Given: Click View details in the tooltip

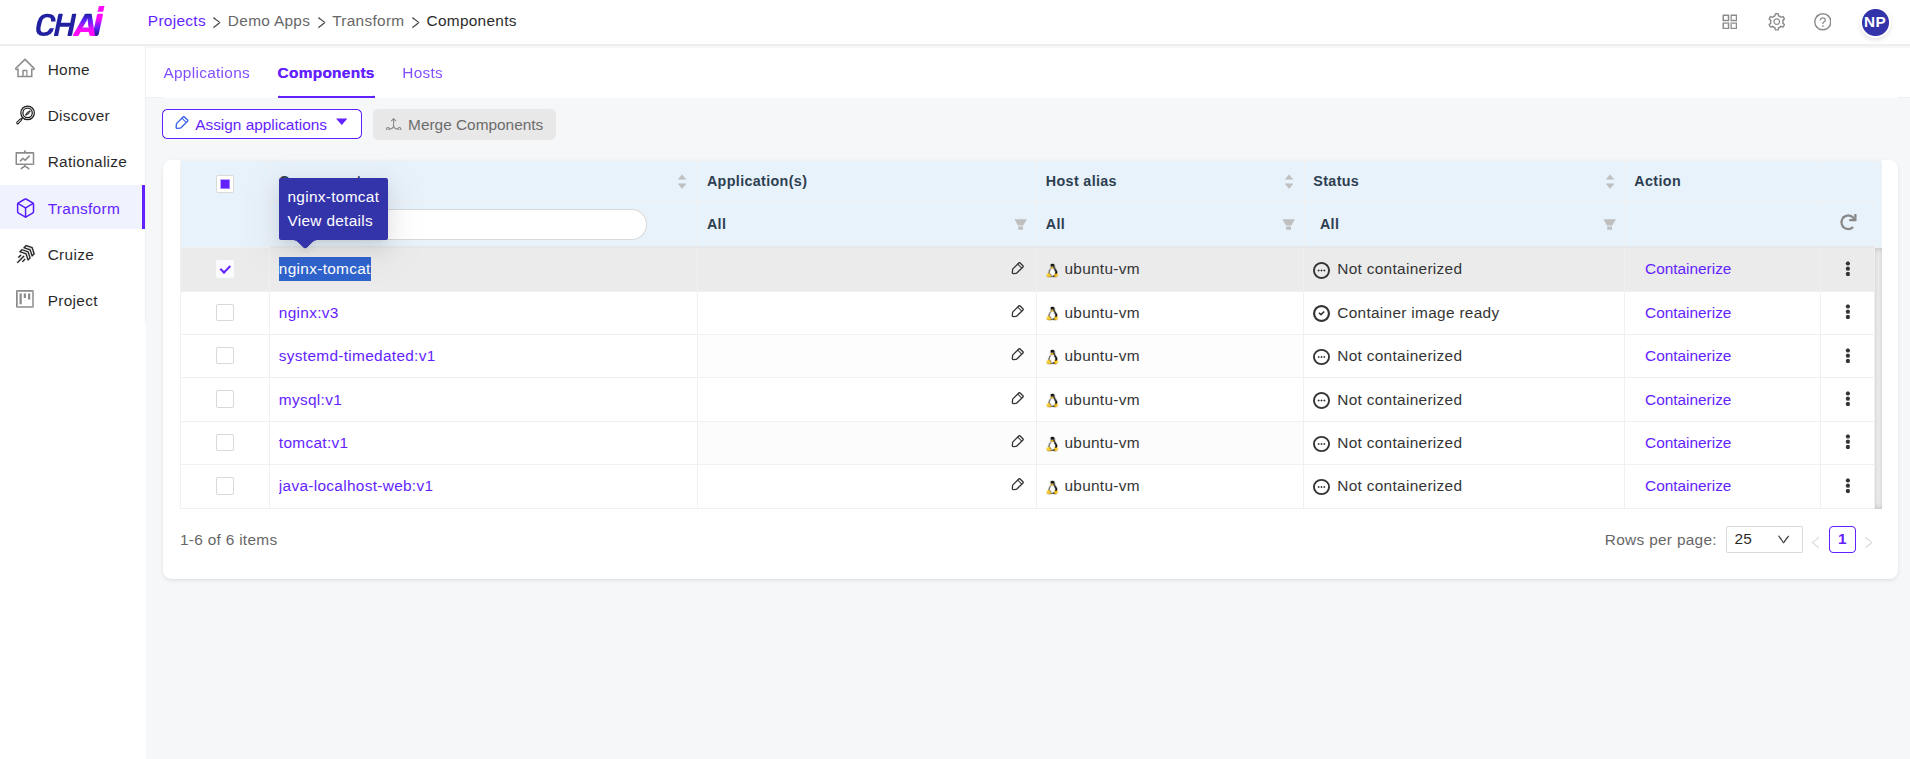Looking at the screenshot, I should pos(330,221).
